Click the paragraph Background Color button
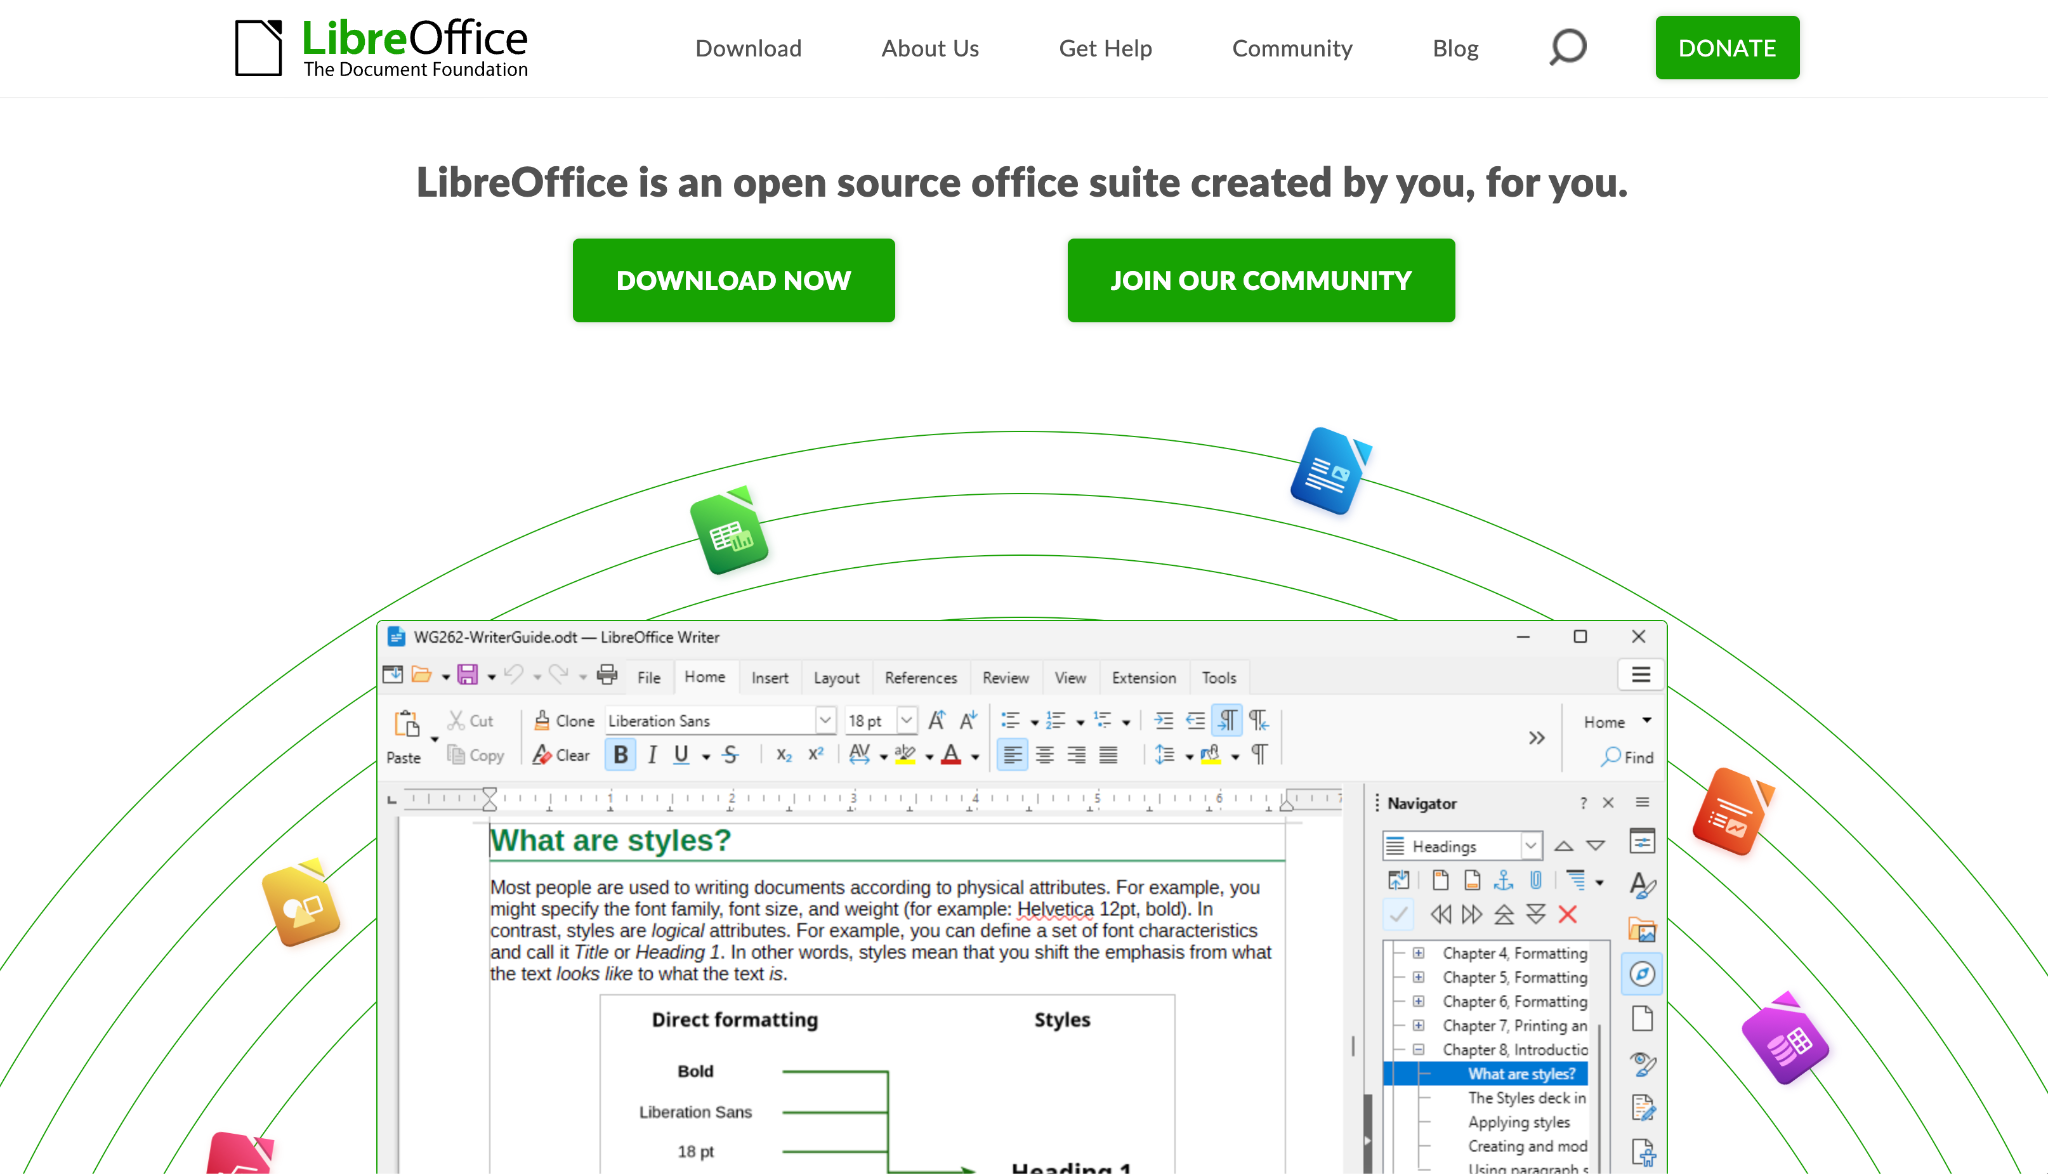2048x1174 pixels. (1211, 755)
